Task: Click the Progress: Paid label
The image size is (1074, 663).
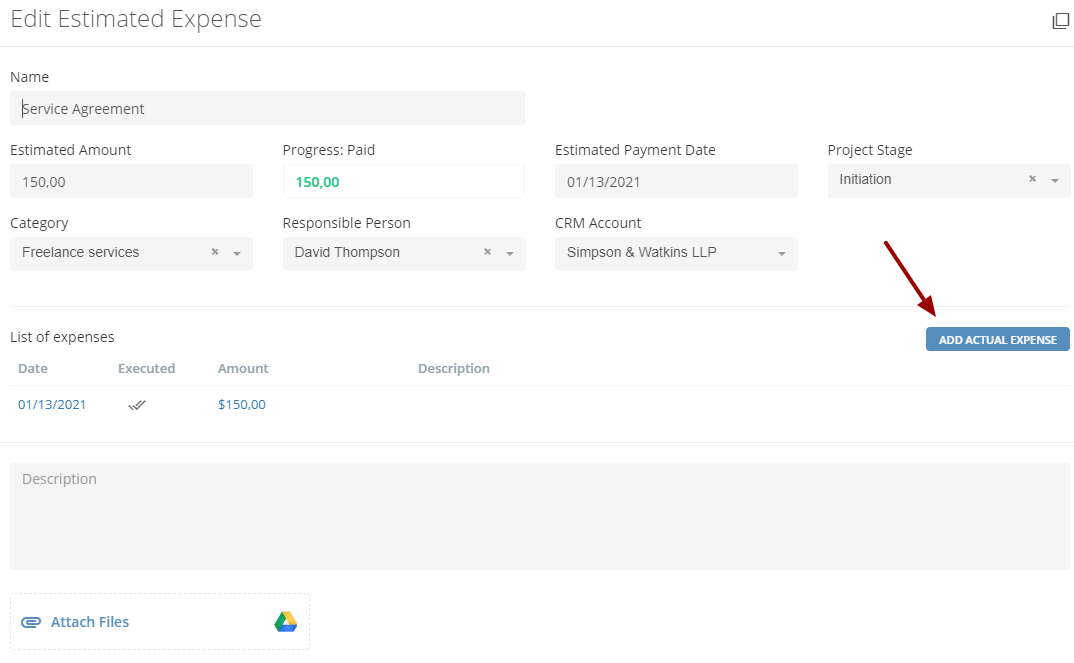Action: tap(329, 150)
